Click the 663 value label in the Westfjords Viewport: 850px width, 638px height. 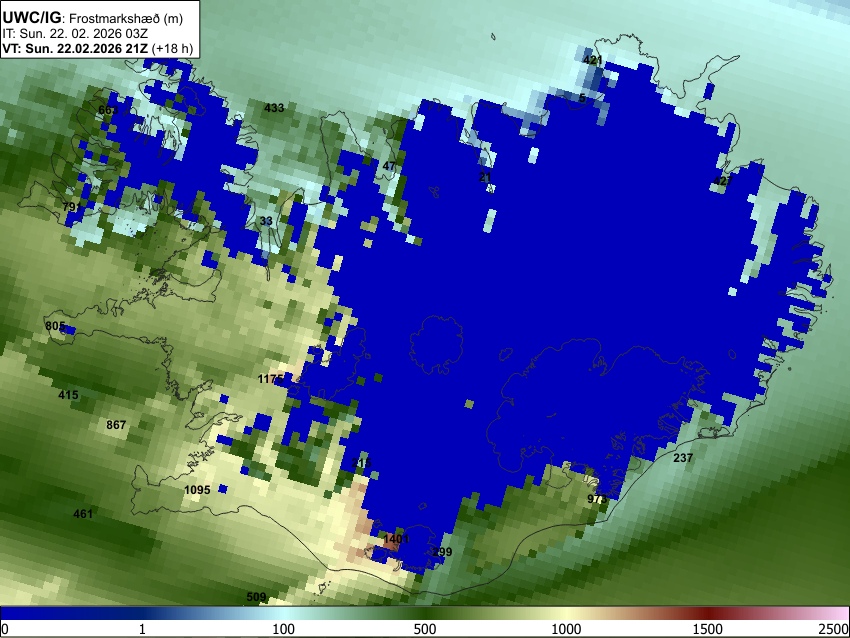[x=108, y=110]
